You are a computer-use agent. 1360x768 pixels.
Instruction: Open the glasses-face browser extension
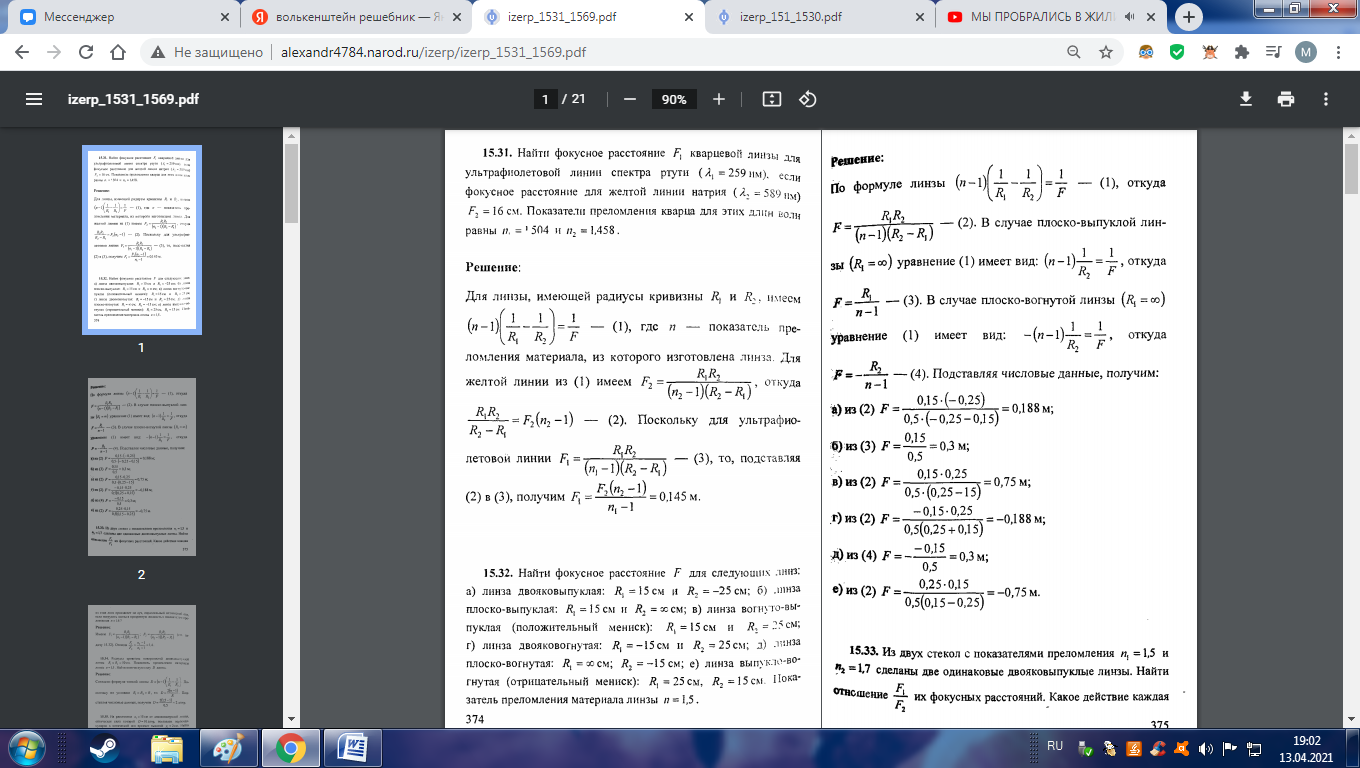tap(1147, 52)
